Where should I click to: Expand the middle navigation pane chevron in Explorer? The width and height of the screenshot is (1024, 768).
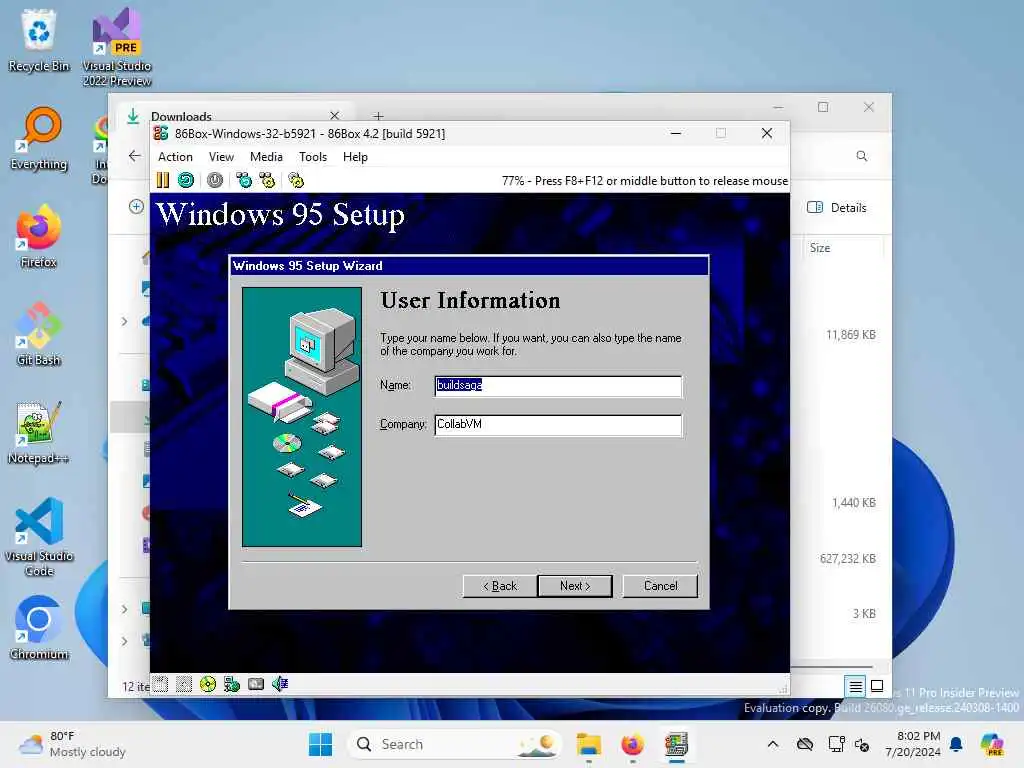tap(124, 609)
